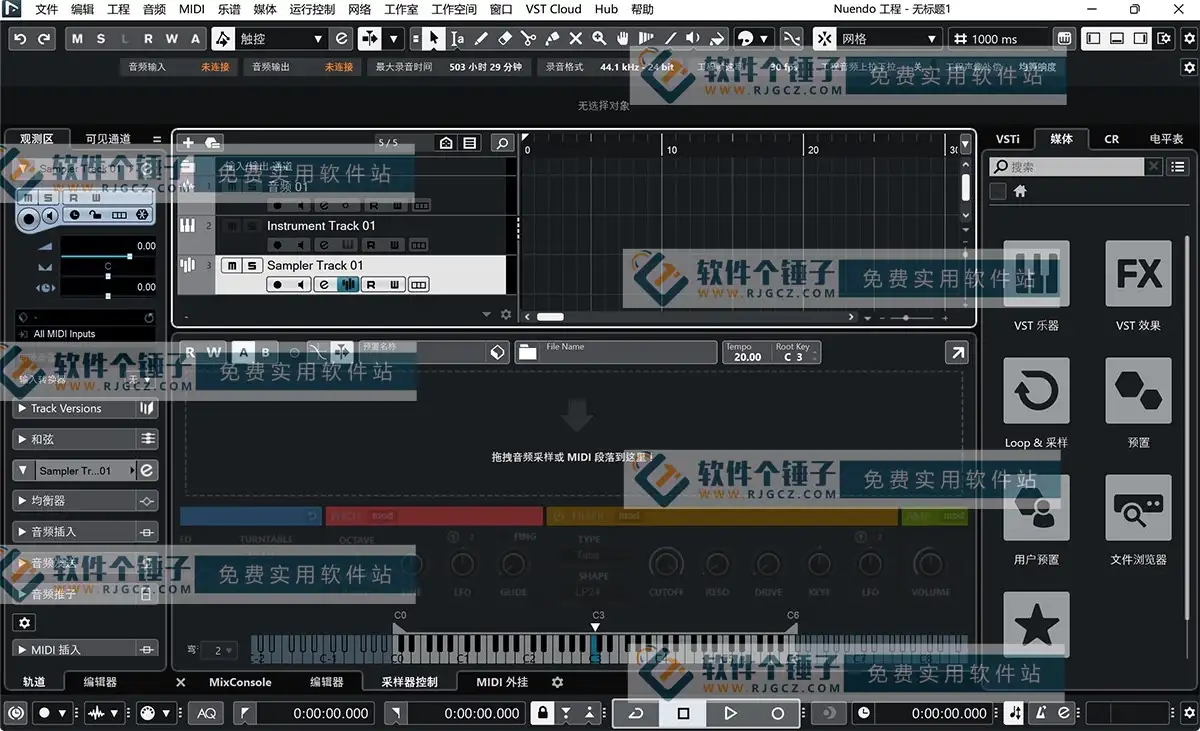Click the Add Track plus icon
The width and height of the screenshot is (1200, 731).
188,143
